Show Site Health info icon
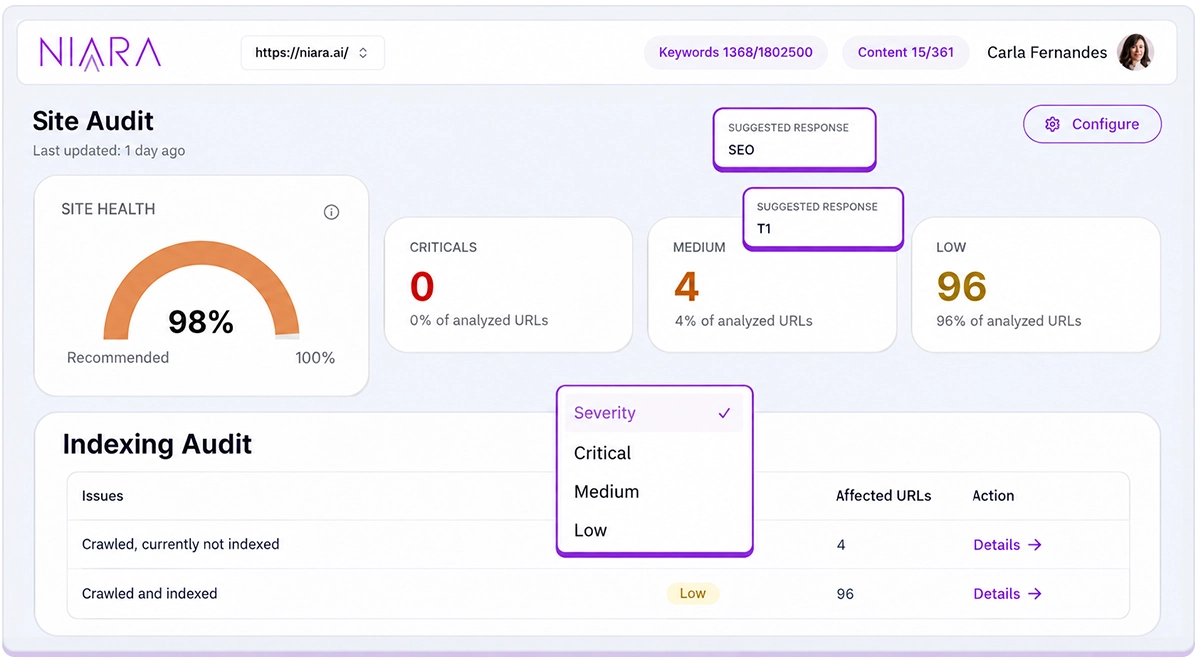Viewport: 1196px width, 658px height. pos(331,212)
